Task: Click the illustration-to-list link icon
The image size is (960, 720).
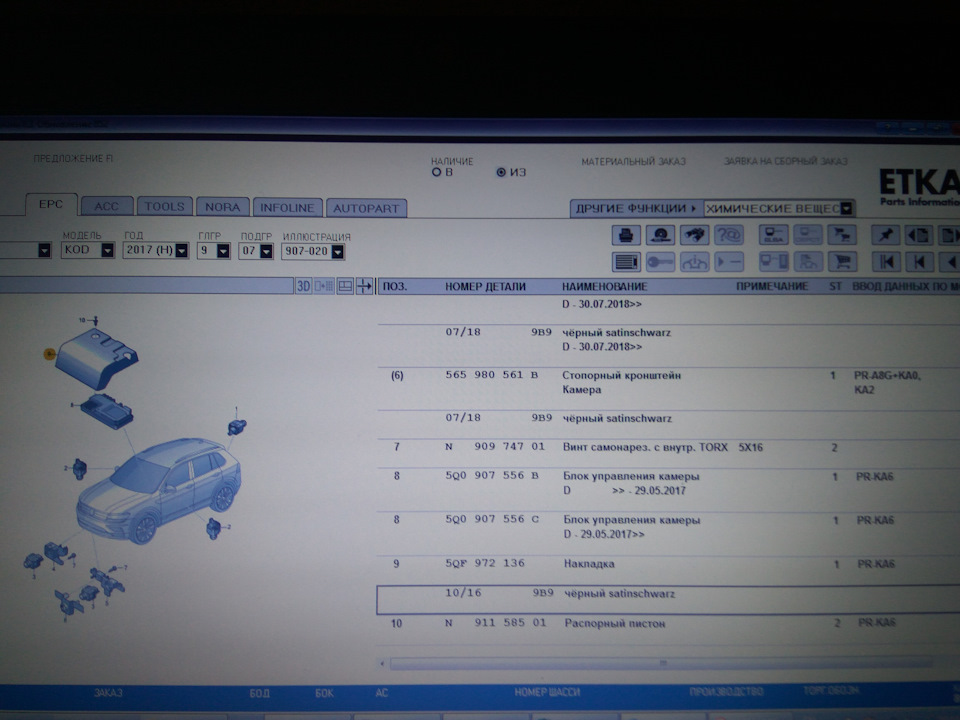Action: [324, 286]
